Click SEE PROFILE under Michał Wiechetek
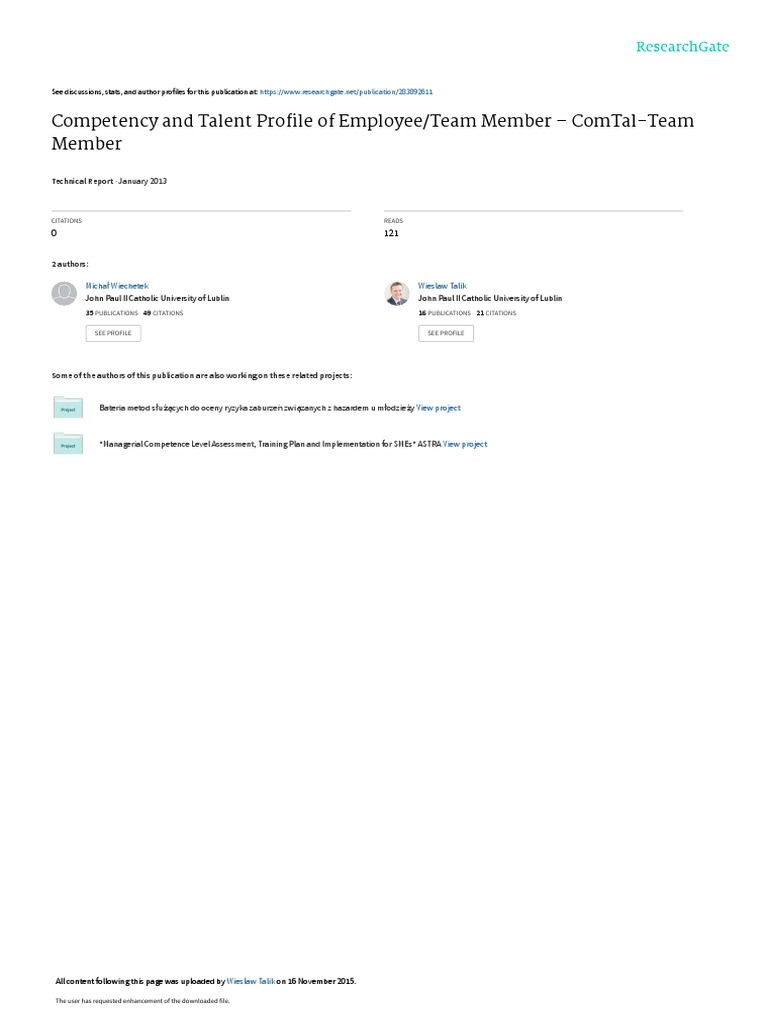This screenshot has height=1024, width=768. point(113,333)
